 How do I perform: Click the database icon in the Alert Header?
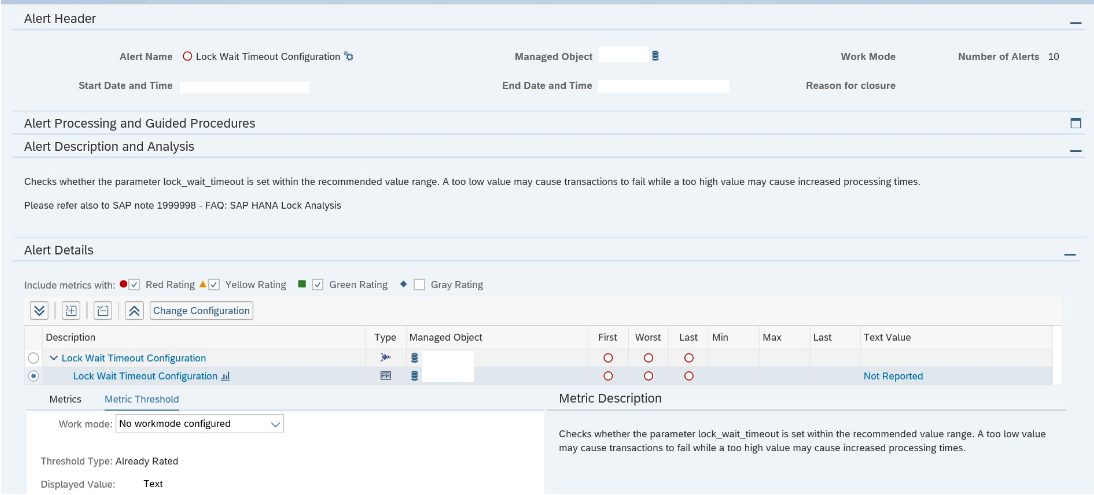point(655,56)
